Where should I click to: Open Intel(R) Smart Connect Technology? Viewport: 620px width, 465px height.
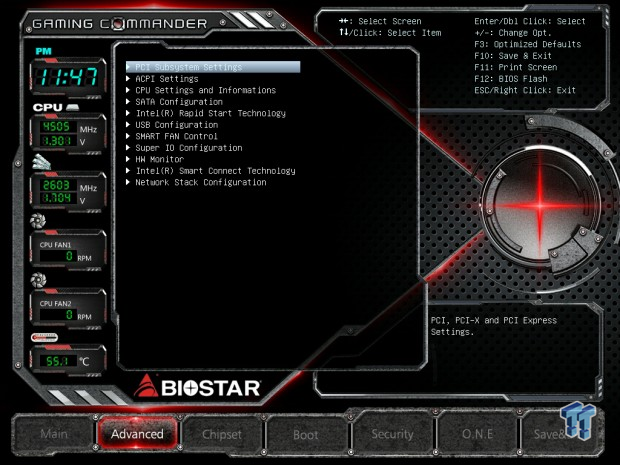(x=215, y=170)
